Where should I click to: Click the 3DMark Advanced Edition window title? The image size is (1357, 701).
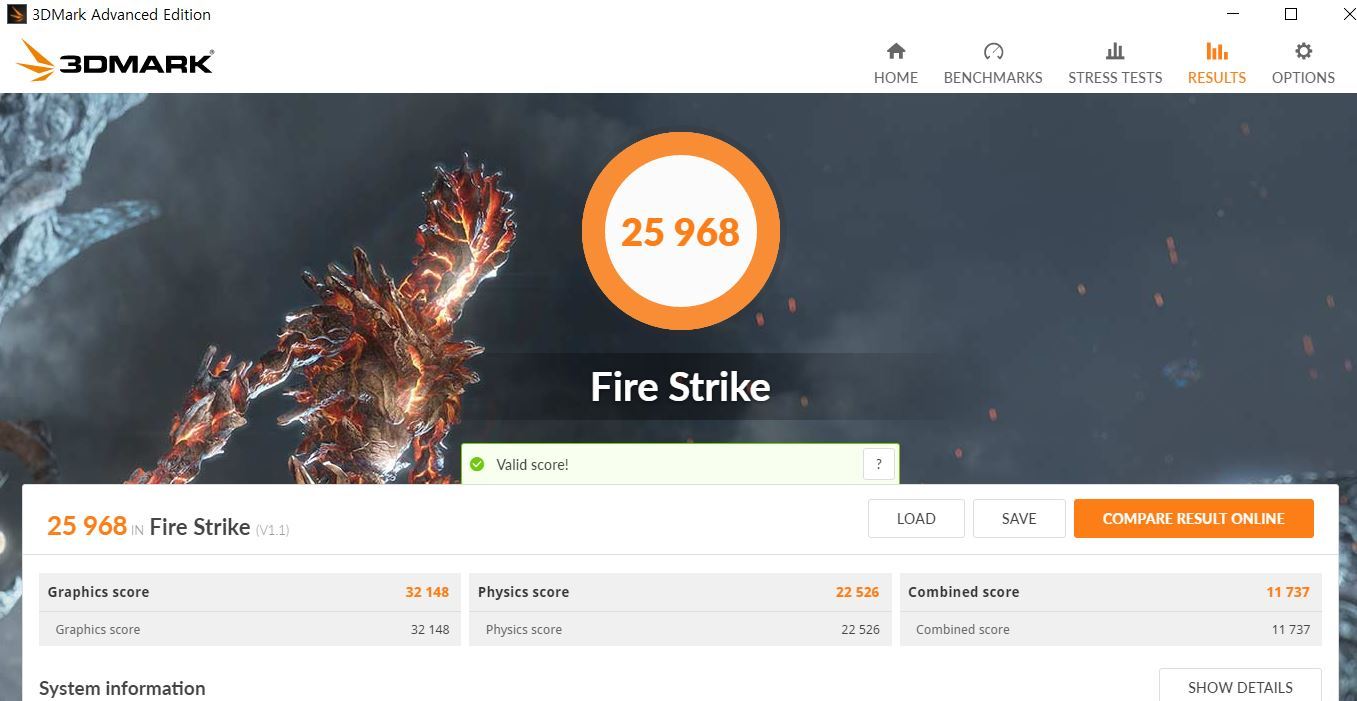pos(121,14)
